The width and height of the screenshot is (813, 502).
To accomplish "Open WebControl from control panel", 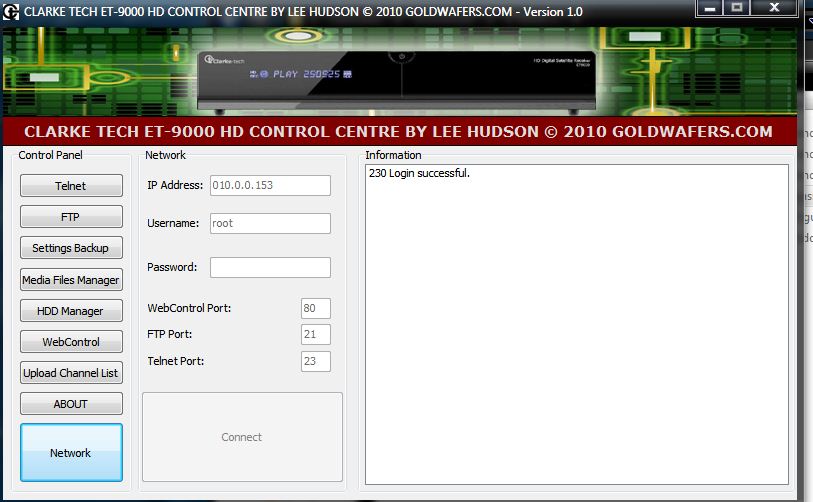I will click(71, 342).
